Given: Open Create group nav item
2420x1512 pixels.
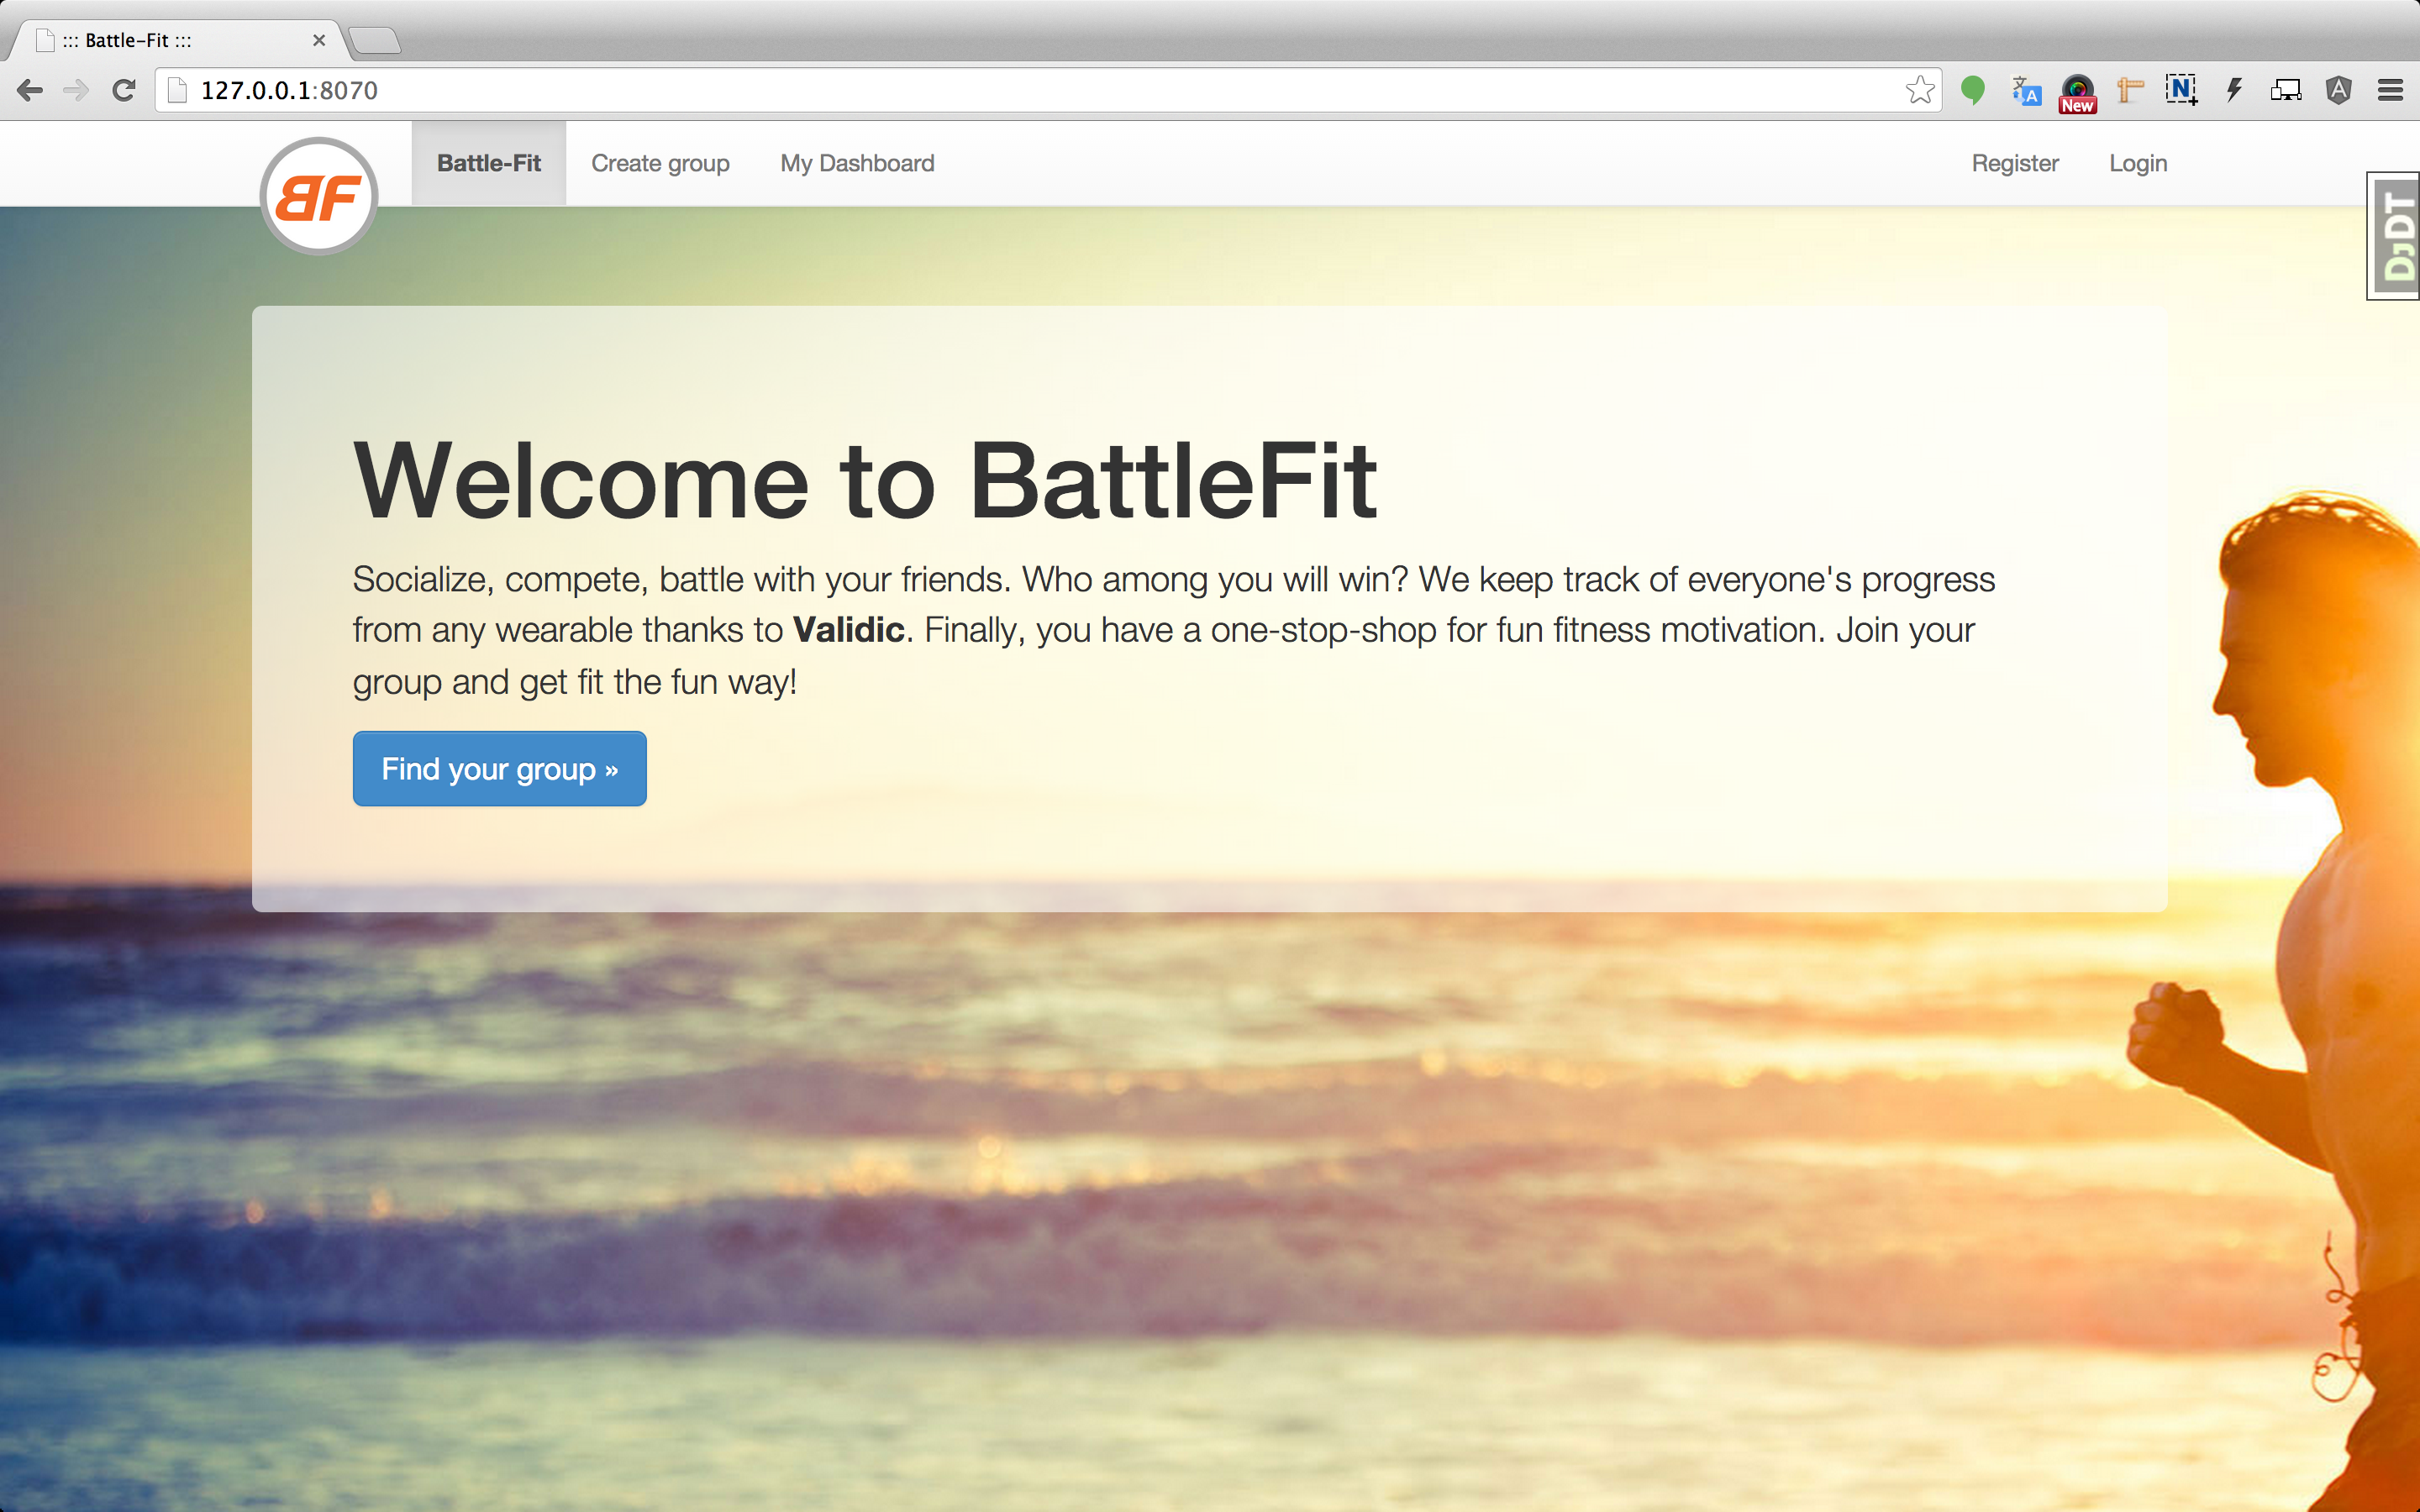Looking at the screenshot, I should (x=660, y=163).
